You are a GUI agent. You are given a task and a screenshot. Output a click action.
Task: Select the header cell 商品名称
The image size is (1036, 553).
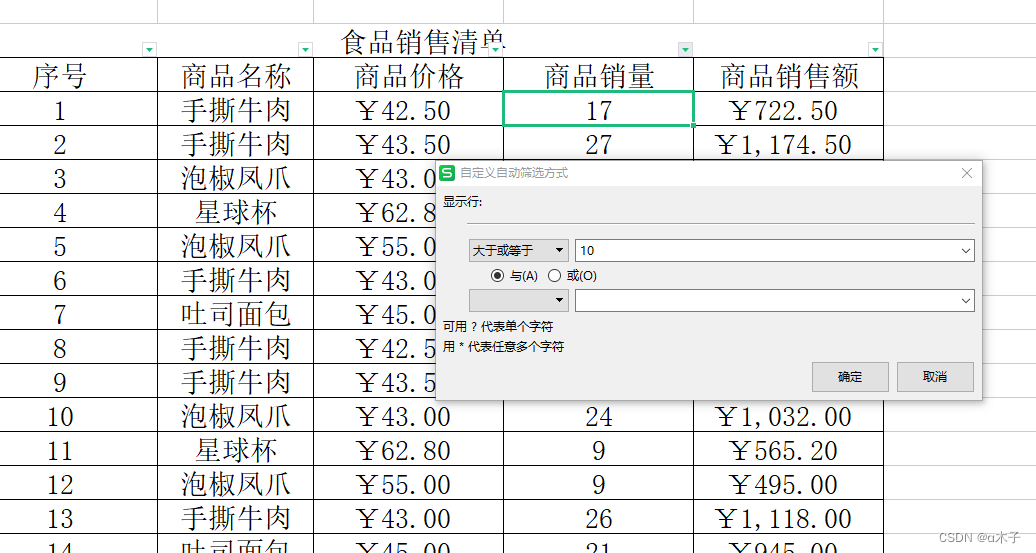pyautogui.click(x=235, y=75)
